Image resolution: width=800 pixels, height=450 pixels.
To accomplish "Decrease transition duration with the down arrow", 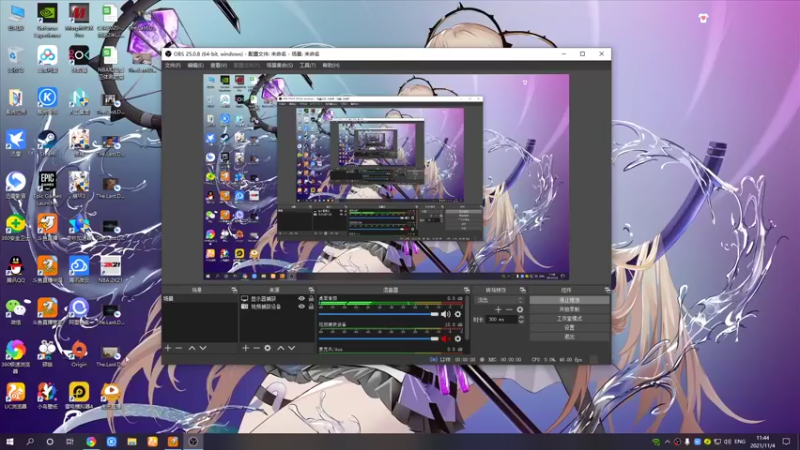I will pyautogui.click(x=521, y=321).
